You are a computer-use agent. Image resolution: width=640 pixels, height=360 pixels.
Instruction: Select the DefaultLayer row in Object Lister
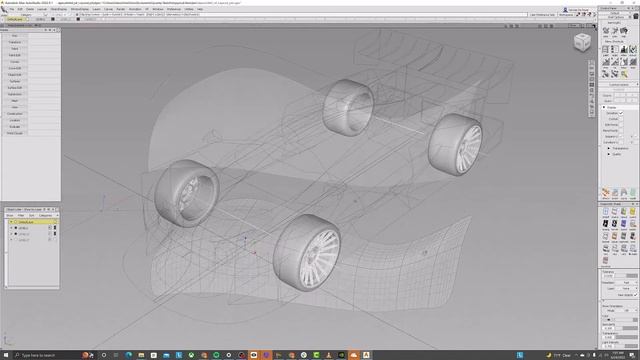pyautogui.click(x=33, y=222)
